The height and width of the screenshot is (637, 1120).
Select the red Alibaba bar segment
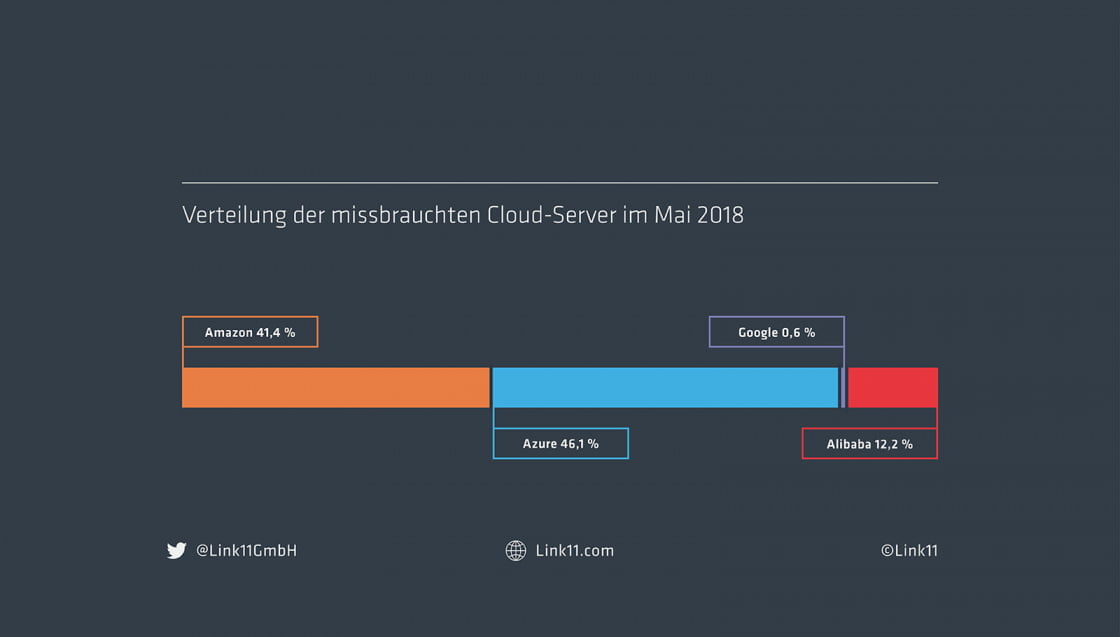point(893,387)
